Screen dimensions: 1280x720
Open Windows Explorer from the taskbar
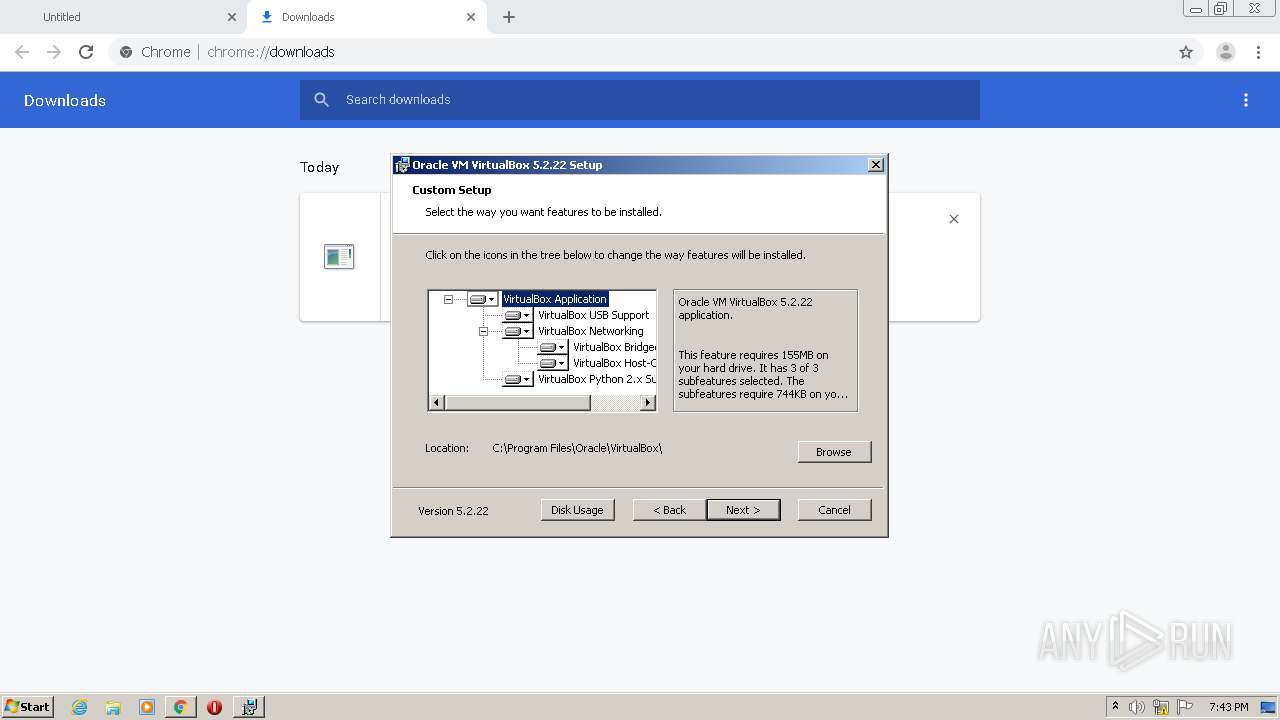point(113,707)
